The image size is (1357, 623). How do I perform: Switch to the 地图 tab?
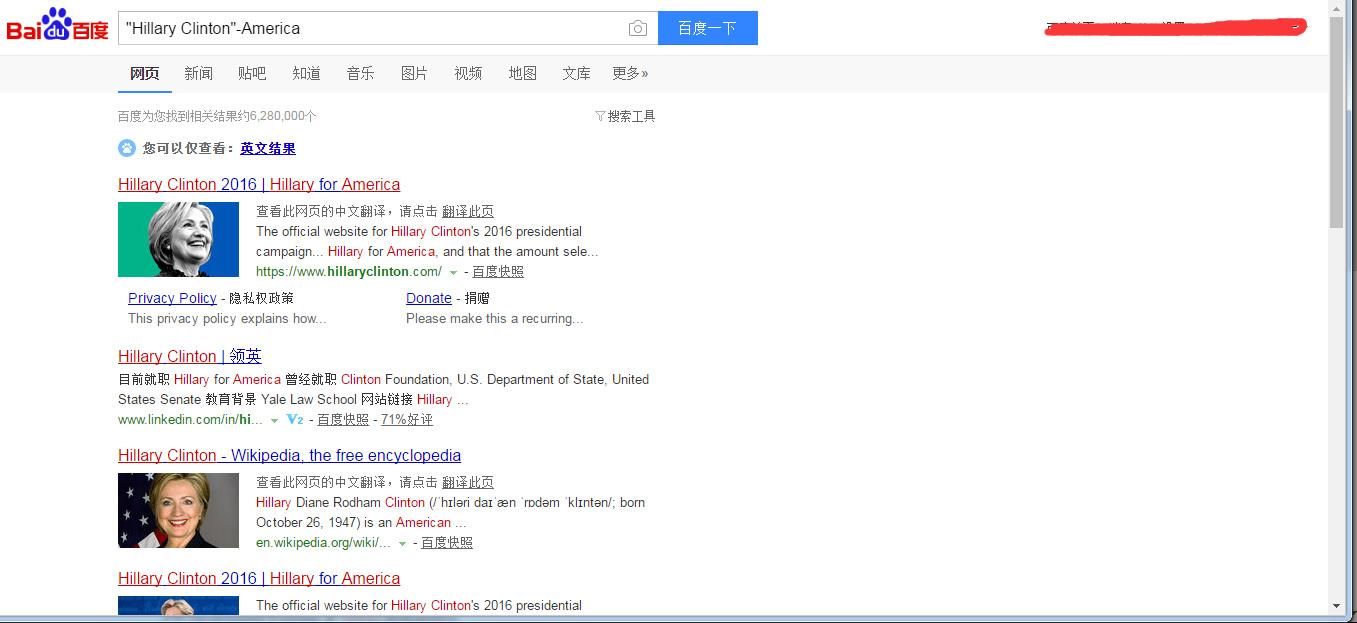[523, 73]
